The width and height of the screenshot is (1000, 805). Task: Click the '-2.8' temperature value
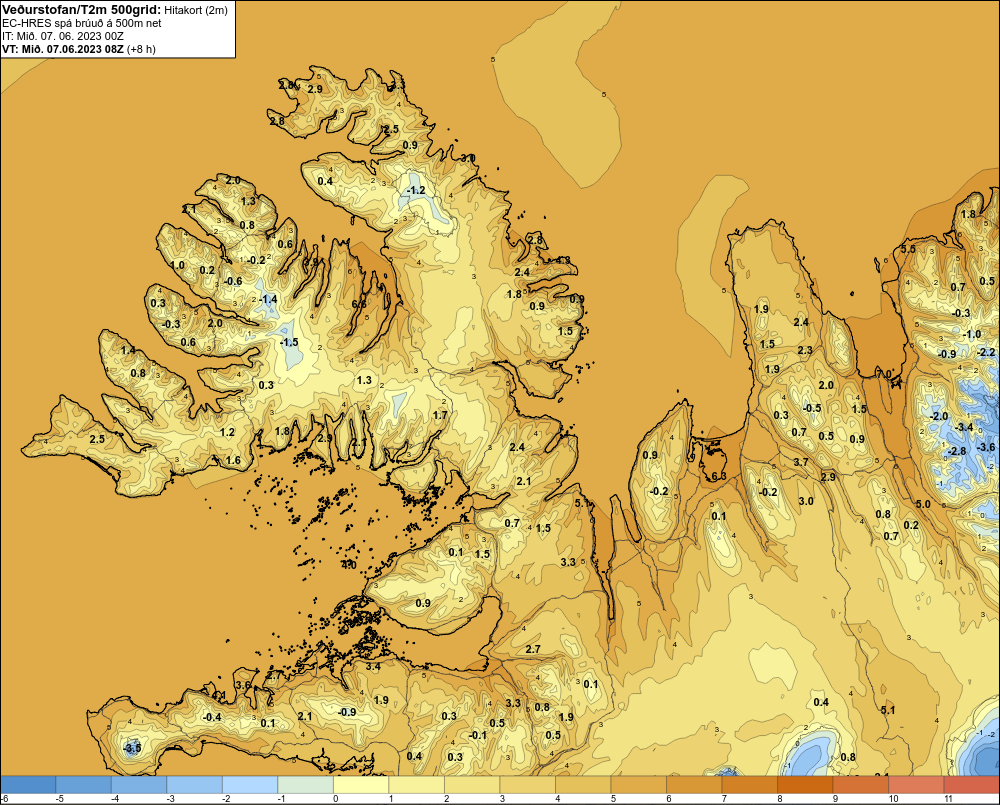tap(957, 451)
